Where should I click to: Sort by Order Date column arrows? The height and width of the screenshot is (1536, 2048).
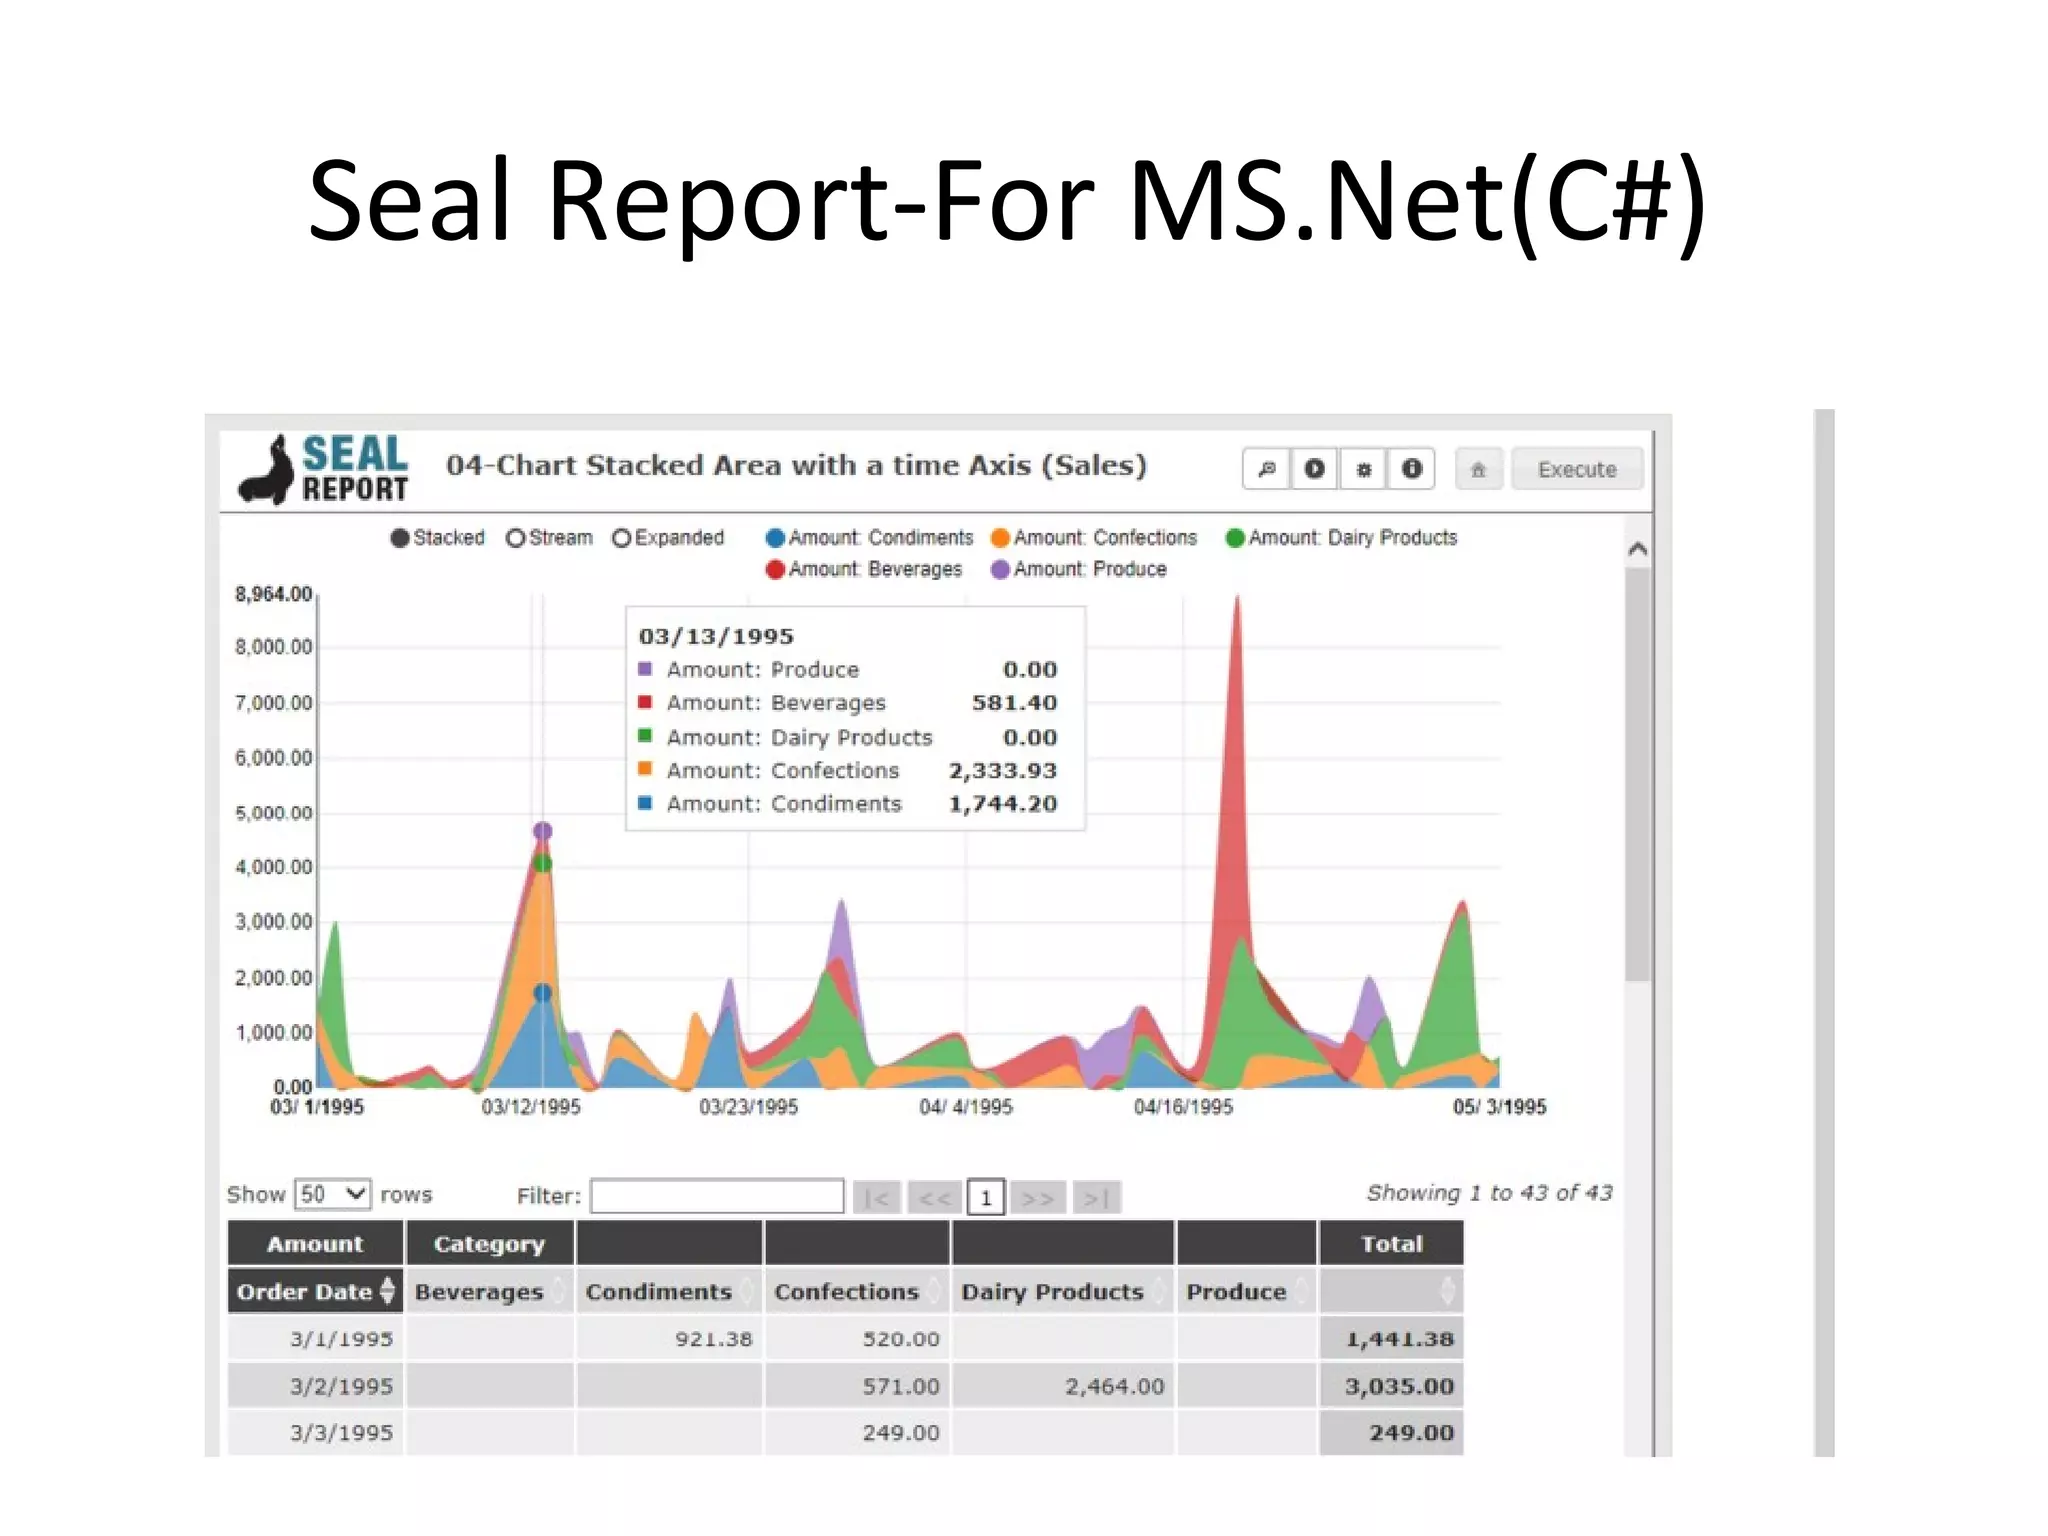coord(387,1291)
